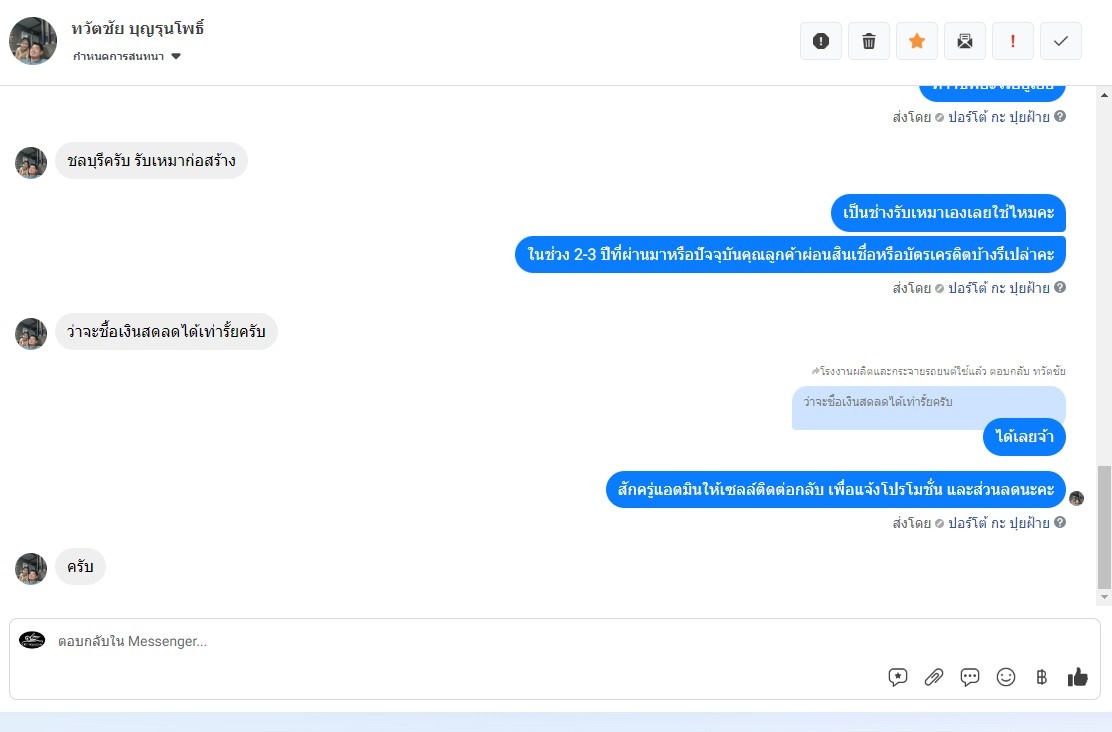Mark conversation unread with the envelope icon
1112x732 pixels.
tap(964, 41)
